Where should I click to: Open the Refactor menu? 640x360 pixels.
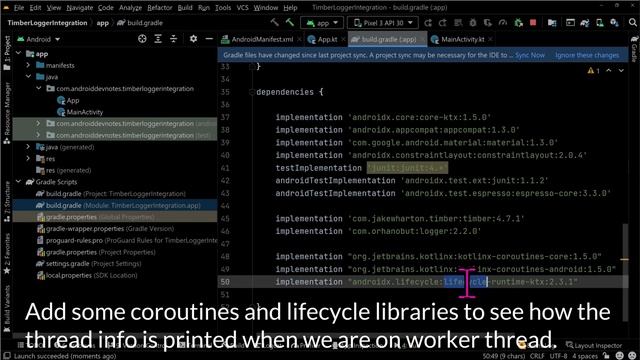[160, 7]
